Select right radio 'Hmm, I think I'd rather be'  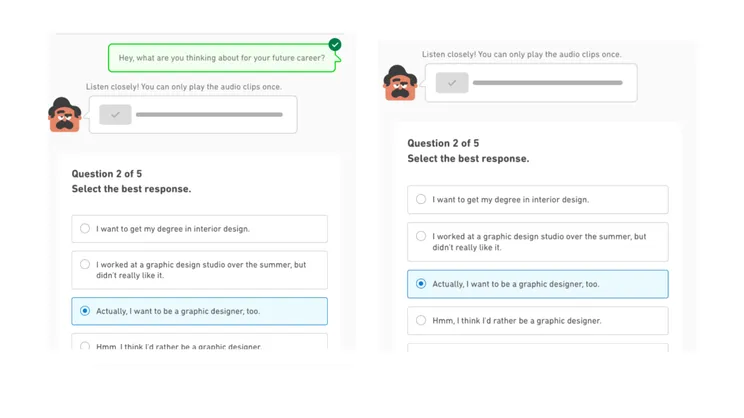click(421, 320)
